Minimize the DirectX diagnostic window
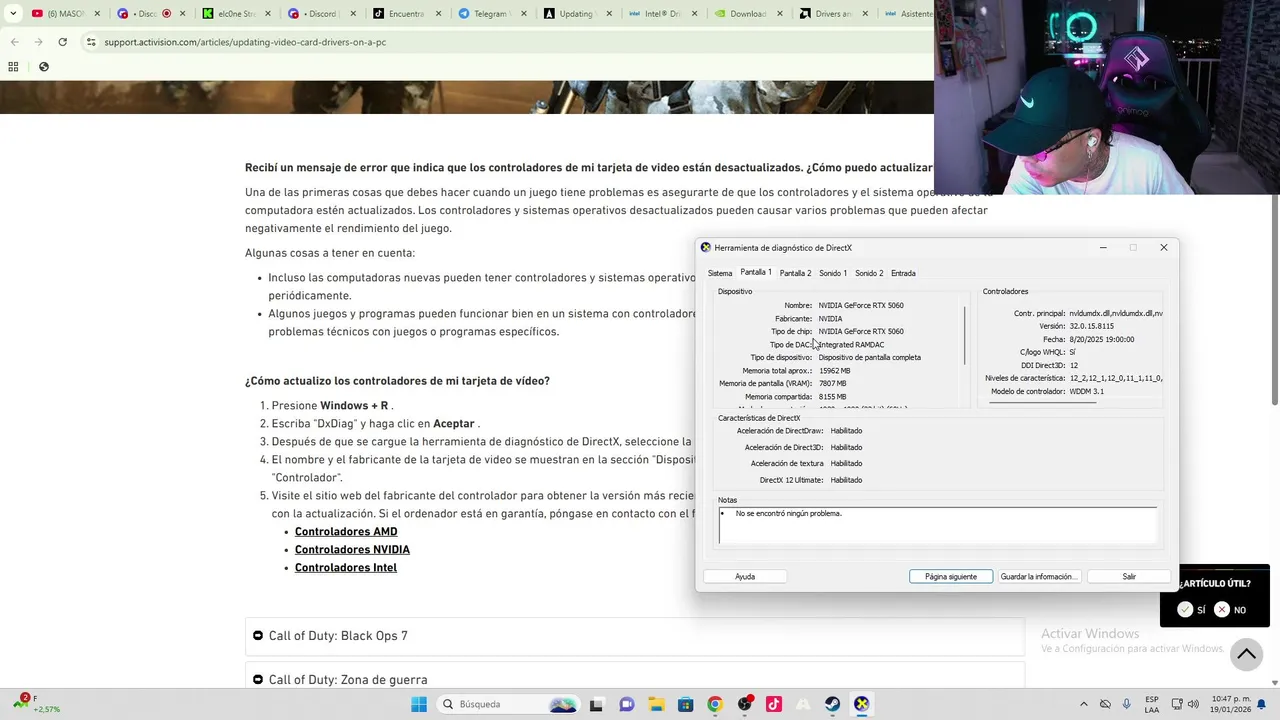Screen dimensions: 1280x720 point(1103,247)
